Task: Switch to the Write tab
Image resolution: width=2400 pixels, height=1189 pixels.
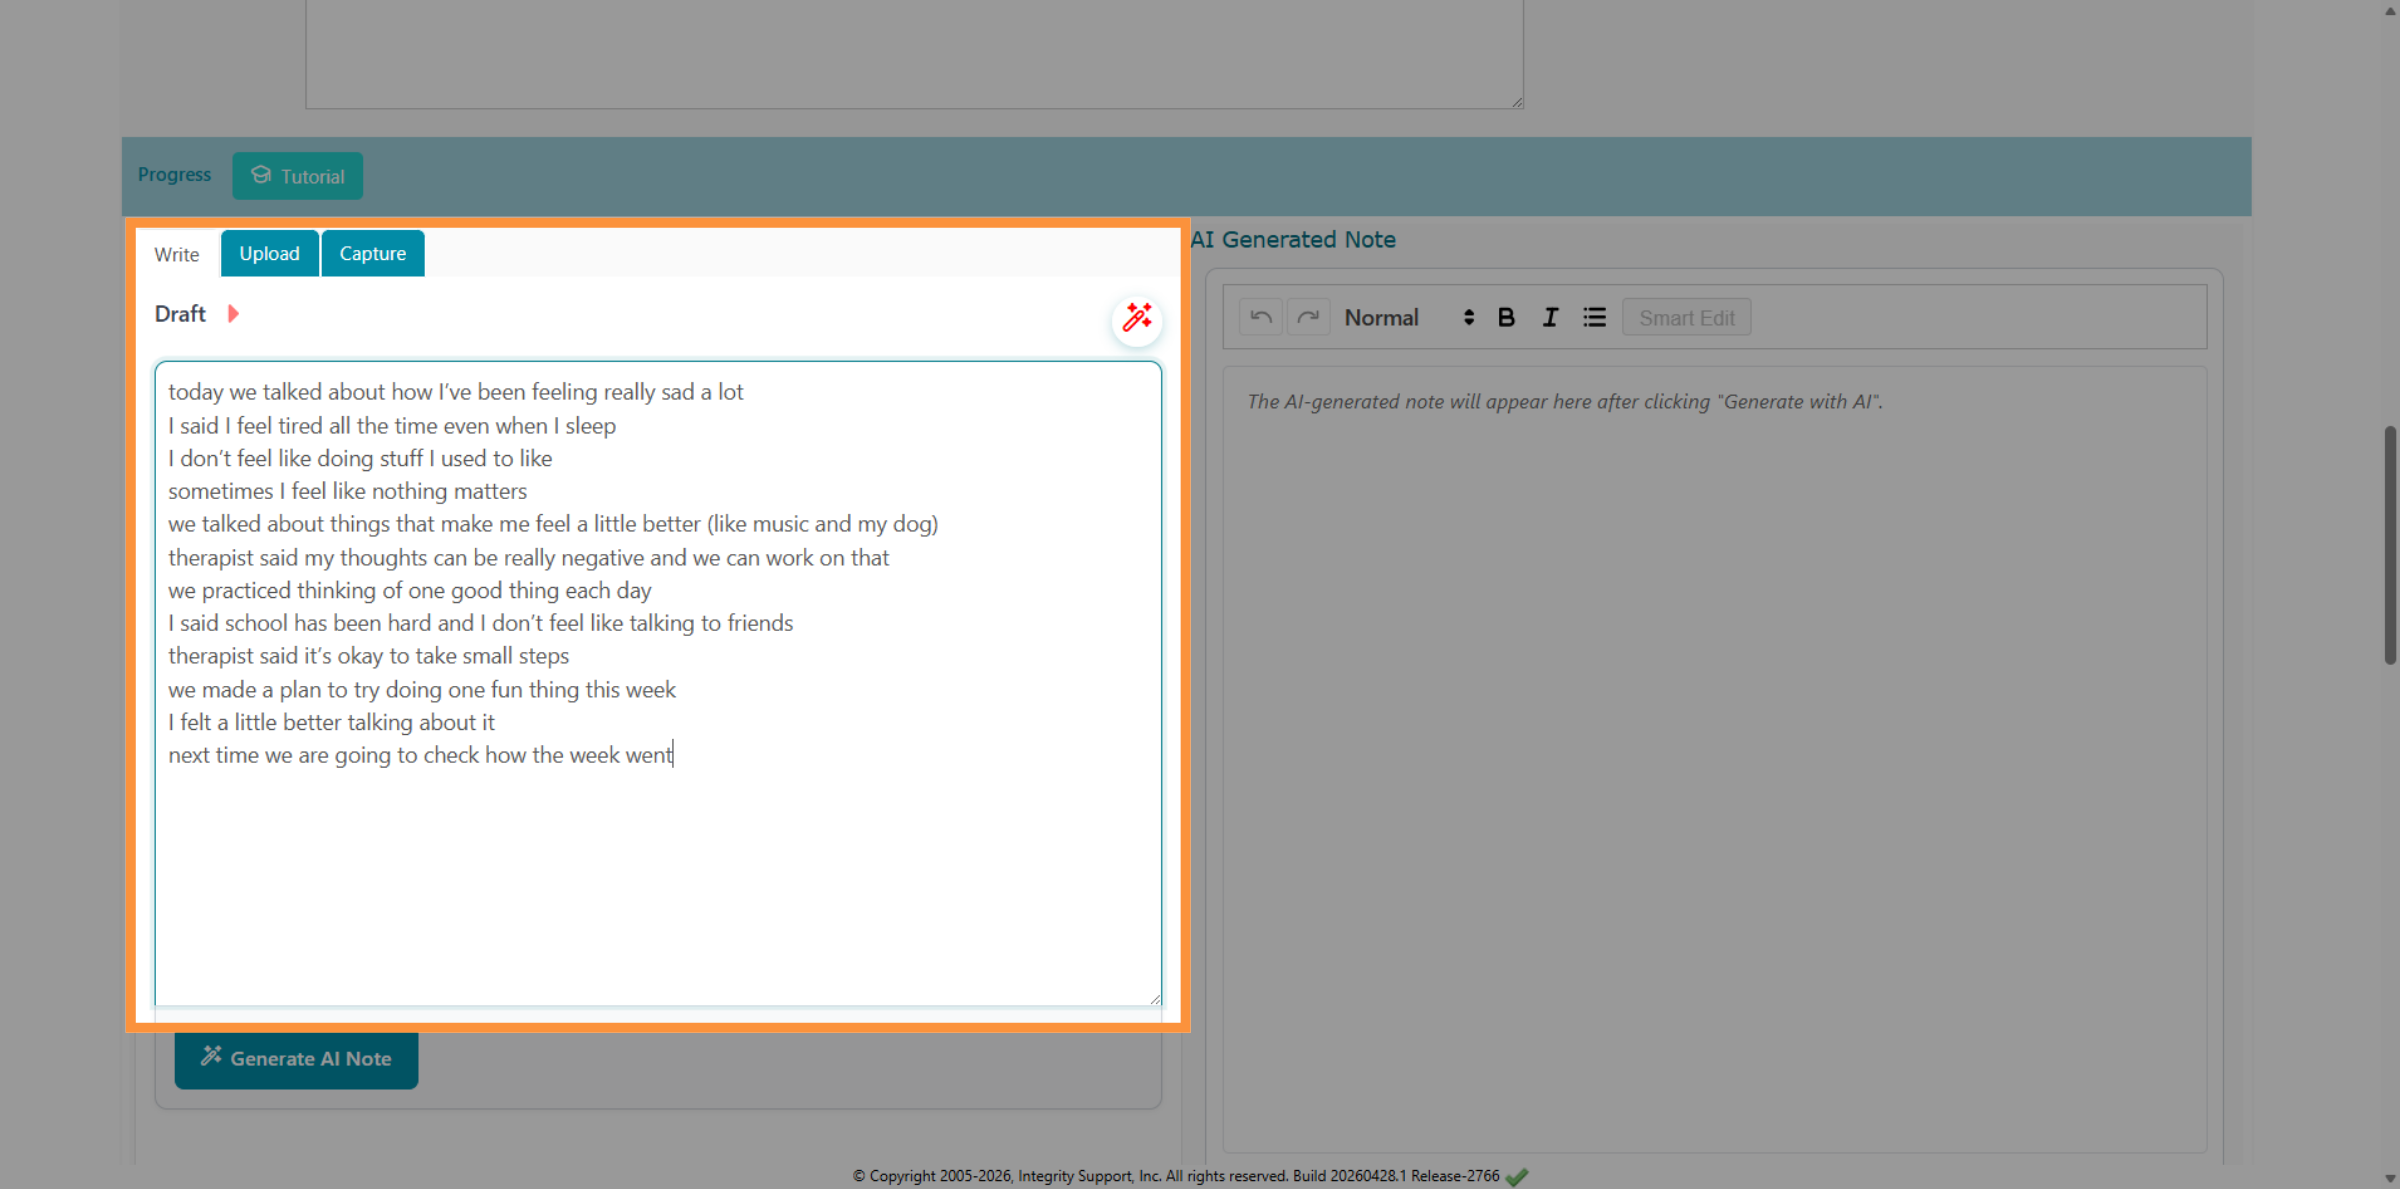Action: (x=177, y=254)
